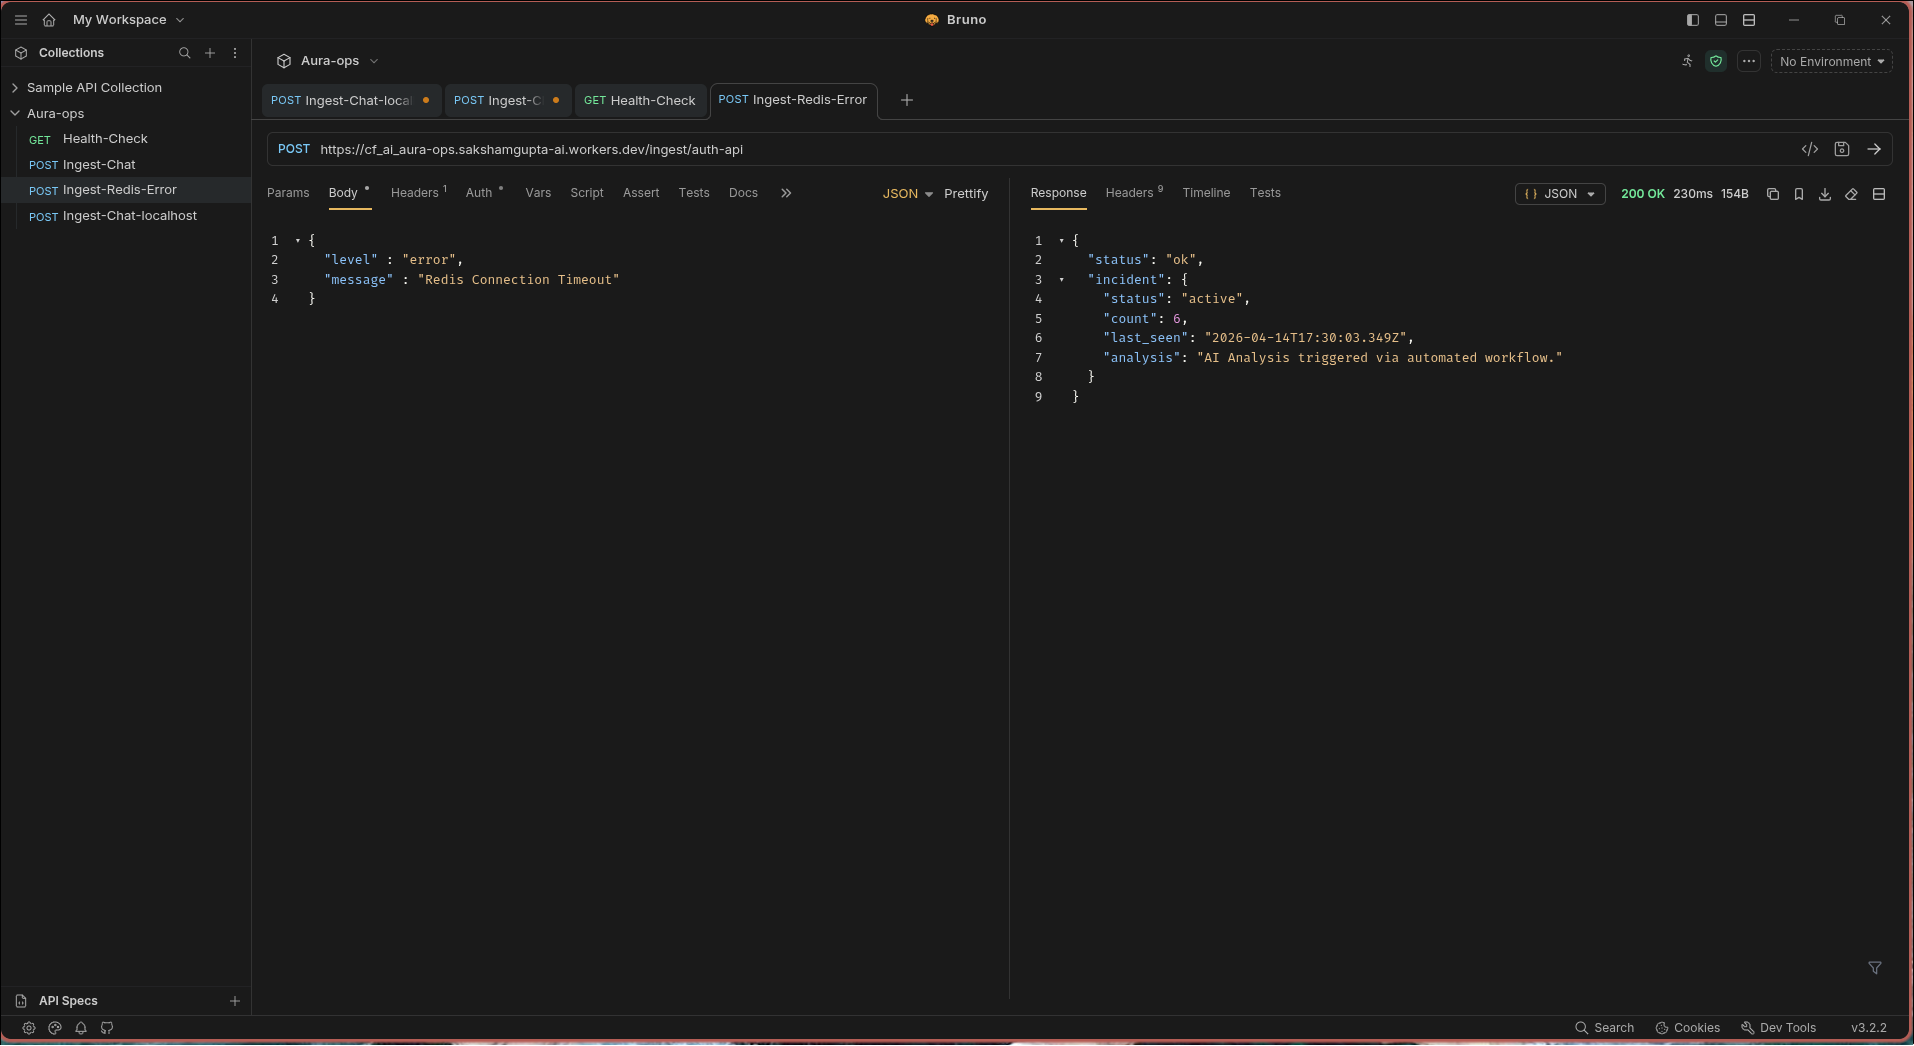Download the response using the download icon
1914x1046 pixels.
point(1825,194)
